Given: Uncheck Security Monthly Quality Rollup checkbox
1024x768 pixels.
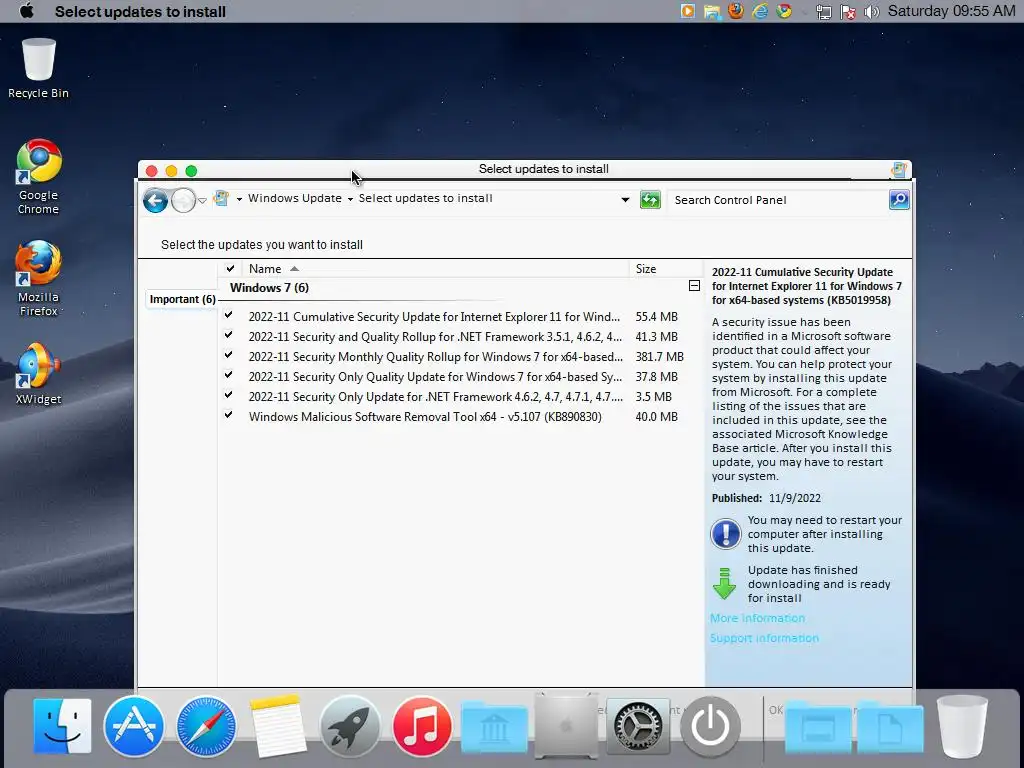Looking at the screenshot, I should (x=229, y=355).
